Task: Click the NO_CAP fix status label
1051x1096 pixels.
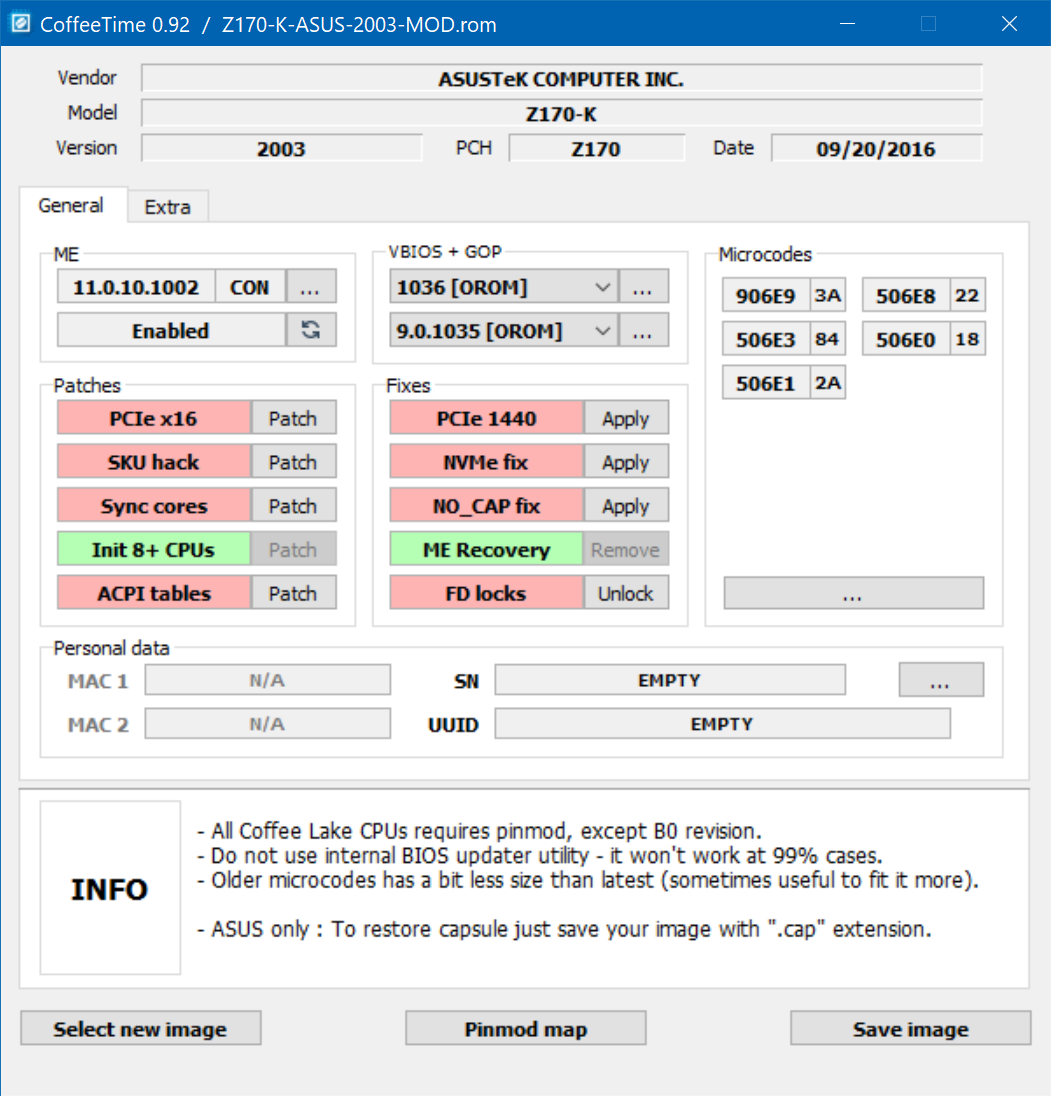Action: [486, 506]
